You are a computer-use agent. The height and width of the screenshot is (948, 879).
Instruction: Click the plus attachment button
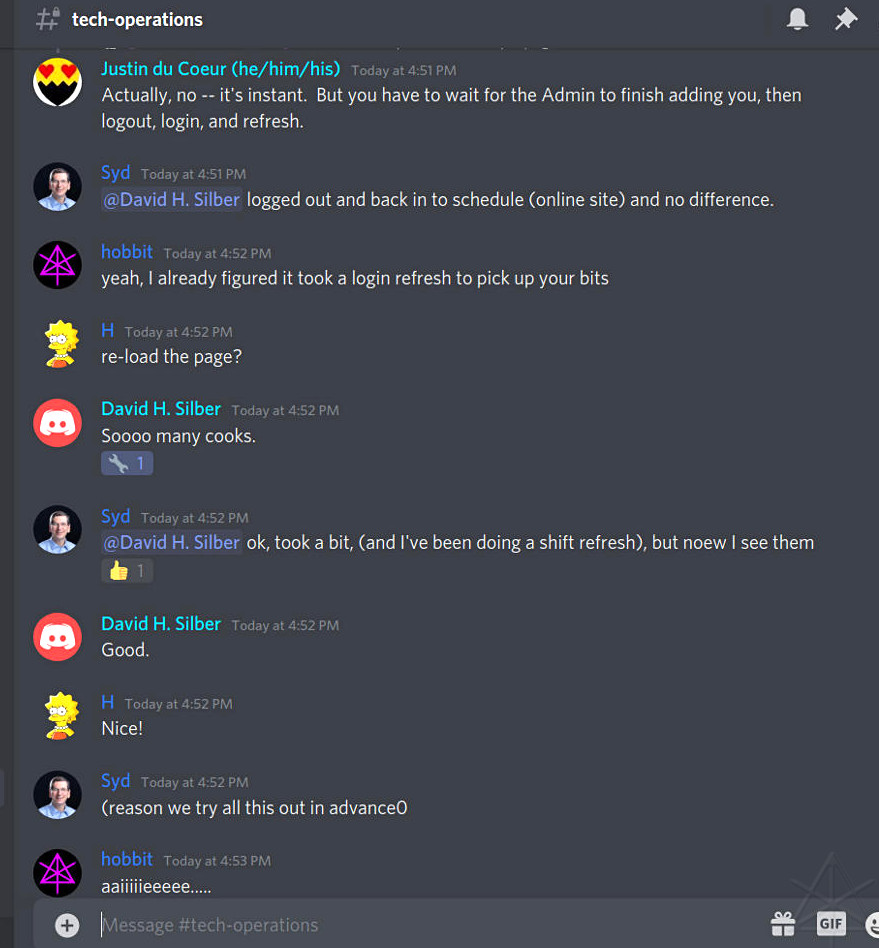67,925
